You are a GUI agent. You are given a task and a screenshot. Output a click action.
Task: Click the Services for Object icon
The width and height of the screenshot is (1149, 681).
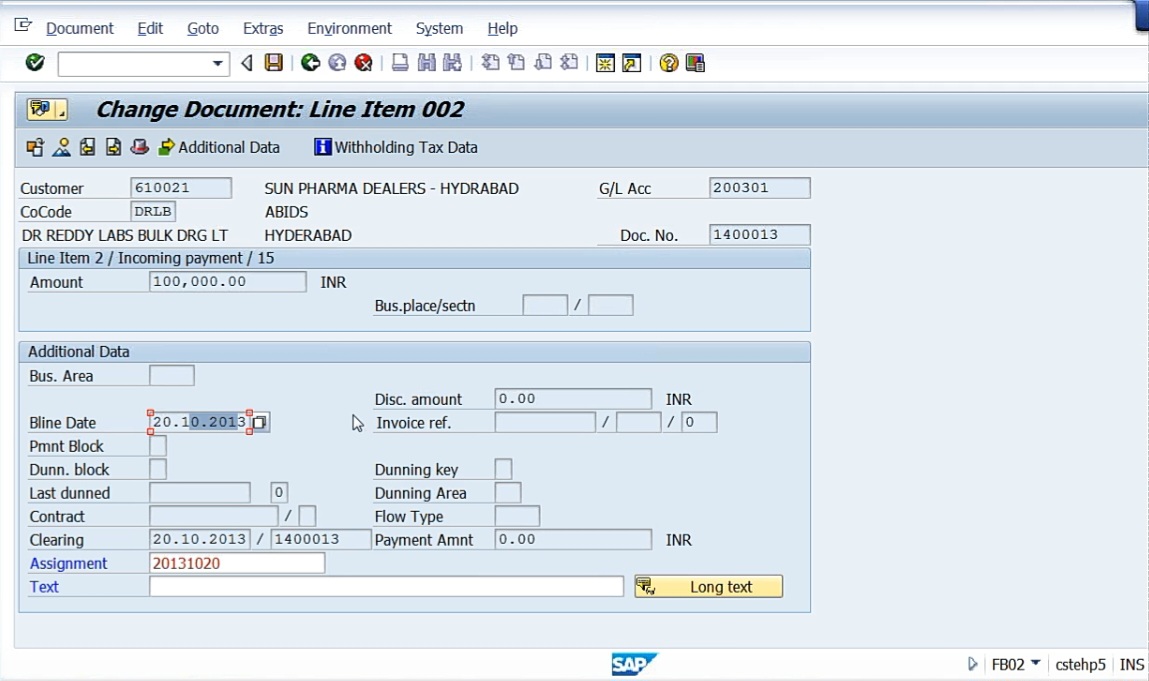point(41,109)
